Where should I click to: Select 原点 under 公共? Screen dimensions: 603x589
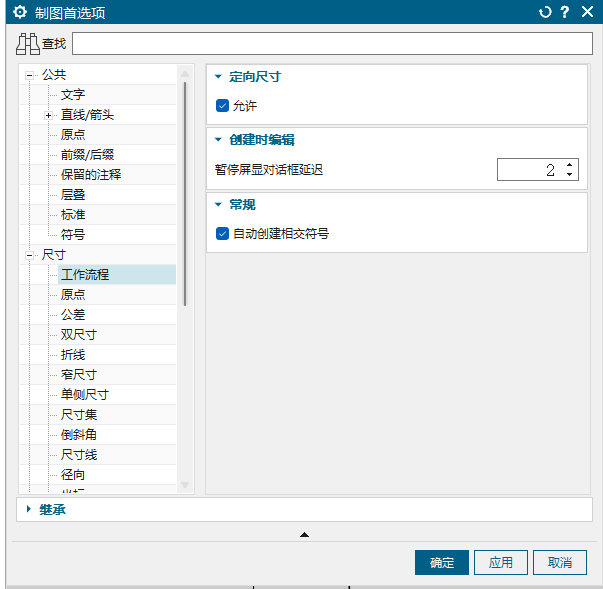click(x=73, y=135)
